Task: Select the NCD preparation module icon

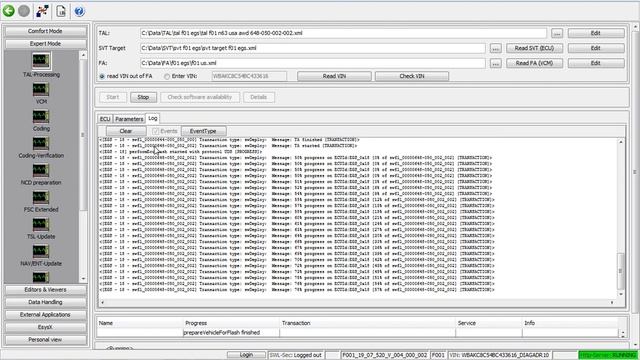Action: click(x=41, y=170)
